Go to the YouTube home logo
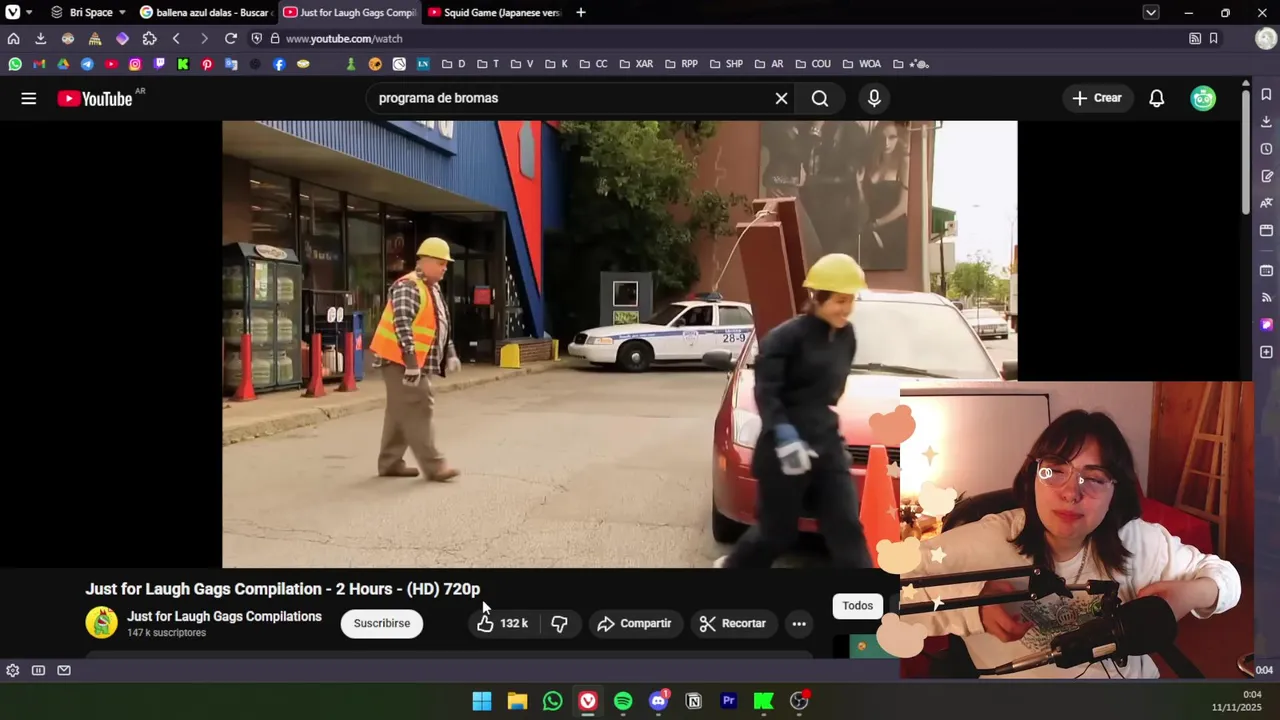The width and height of the screenshot is (1280, 720). coord(95,98)
